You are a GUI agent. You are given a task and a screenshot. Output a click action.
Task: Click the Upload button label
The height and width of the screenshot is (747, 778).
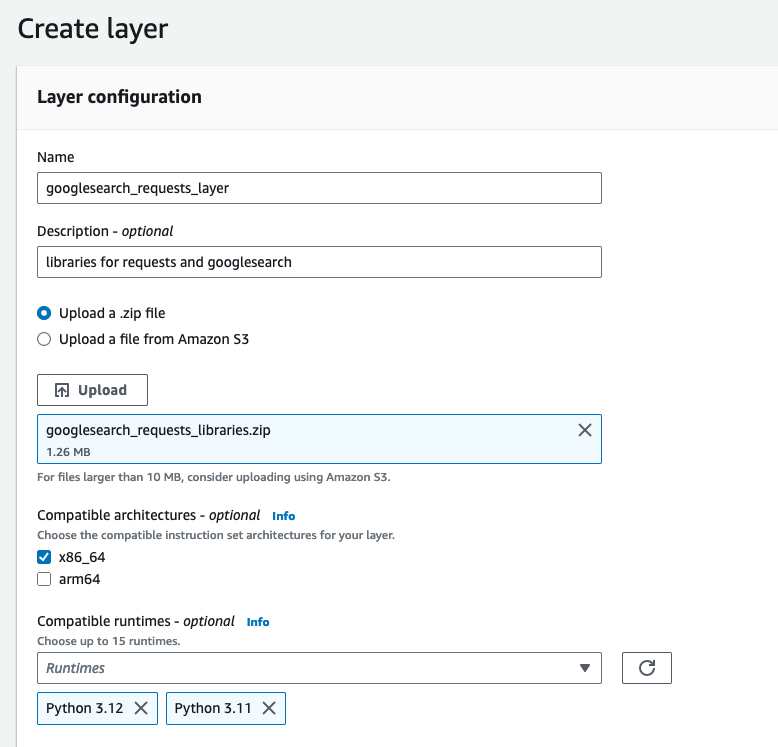click(x=102, y=390)
